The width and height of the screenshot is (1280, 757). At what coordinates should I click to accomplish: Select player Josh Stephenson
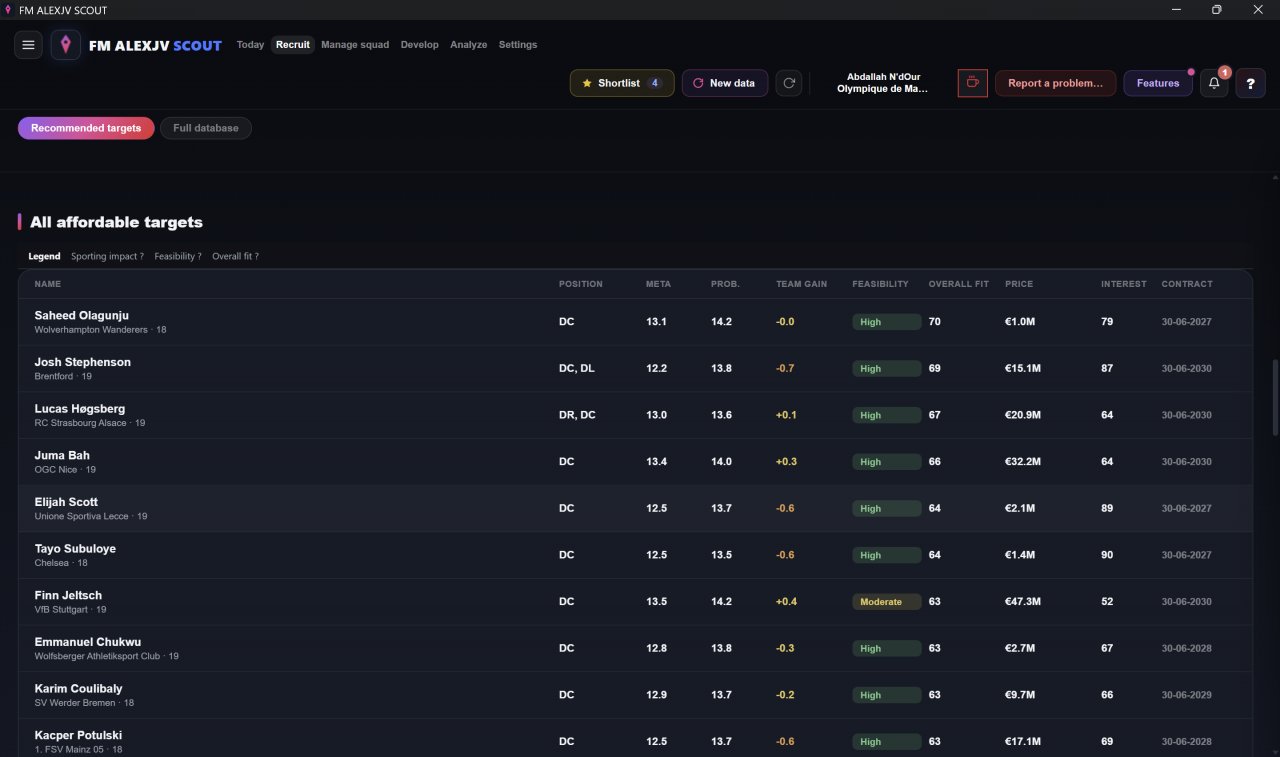635,369
